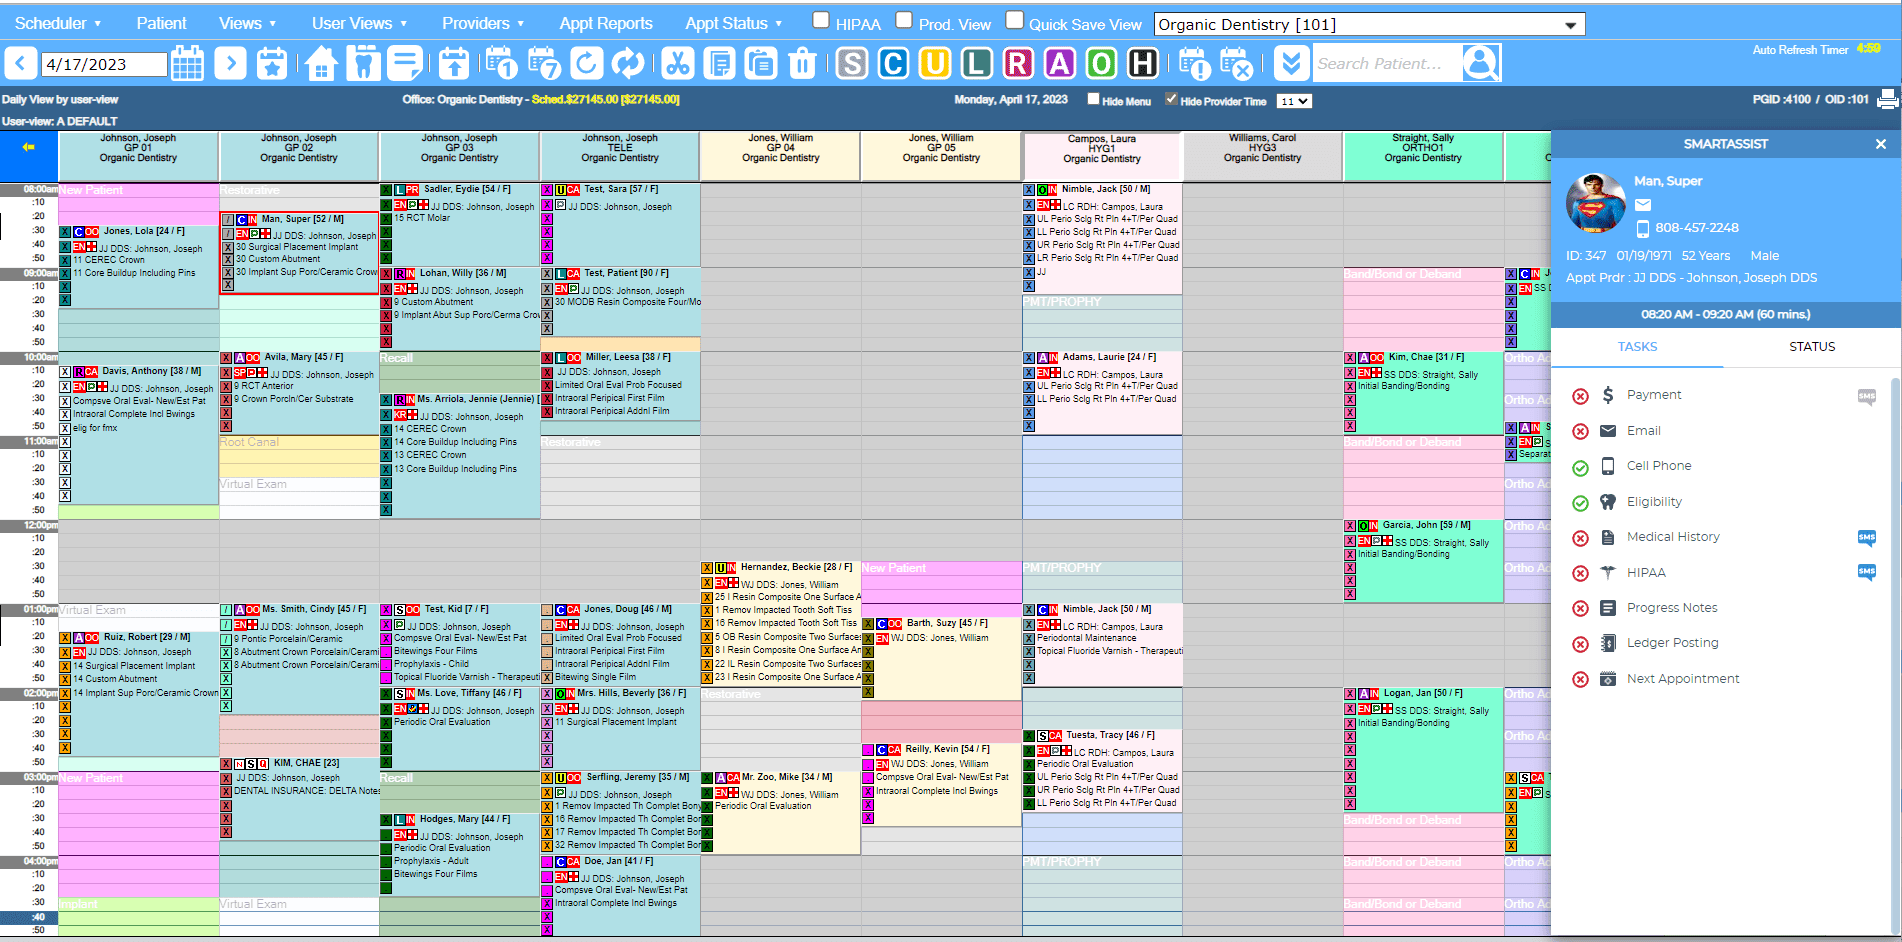Click the Search Patient input field
Image resolution: width=1902 pixels, height=942 pixels.
[1385, 64]
